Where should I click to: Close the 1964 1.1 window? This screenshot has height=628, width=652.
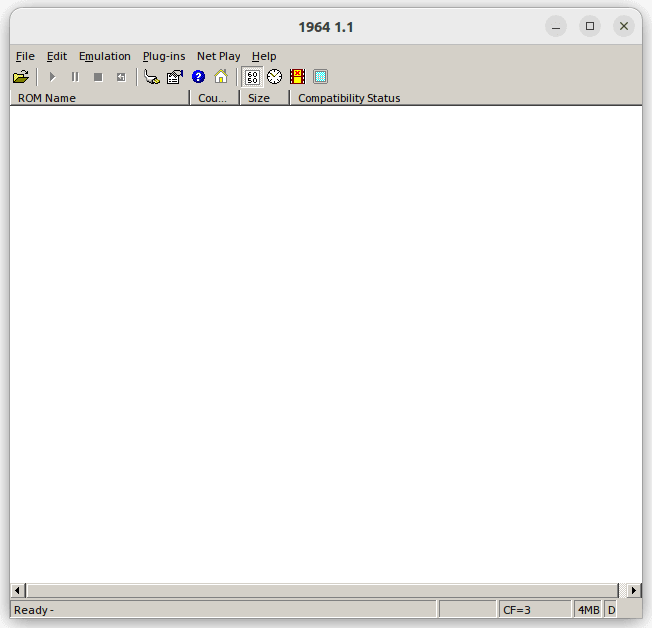[624, 26]
